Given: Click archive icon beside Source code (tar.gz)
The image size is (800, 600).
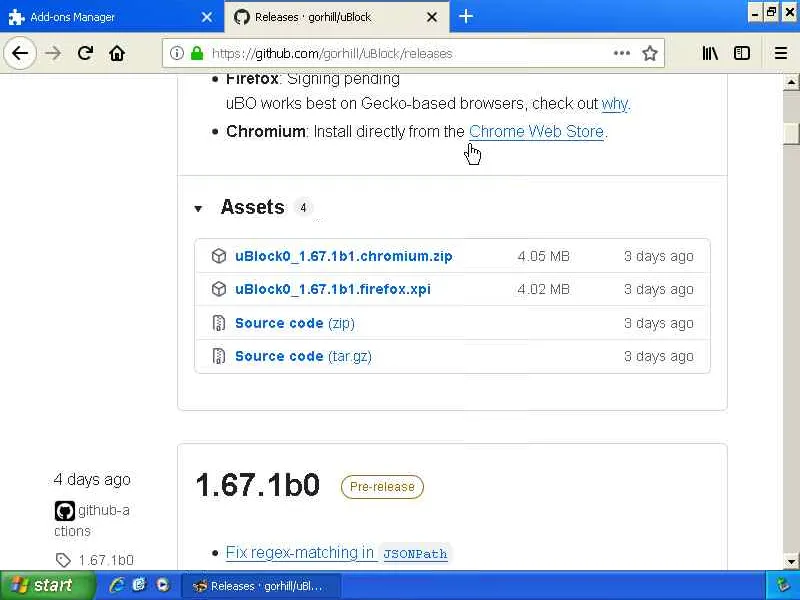Looking at the screenshot, I should (x=218, y=356).
